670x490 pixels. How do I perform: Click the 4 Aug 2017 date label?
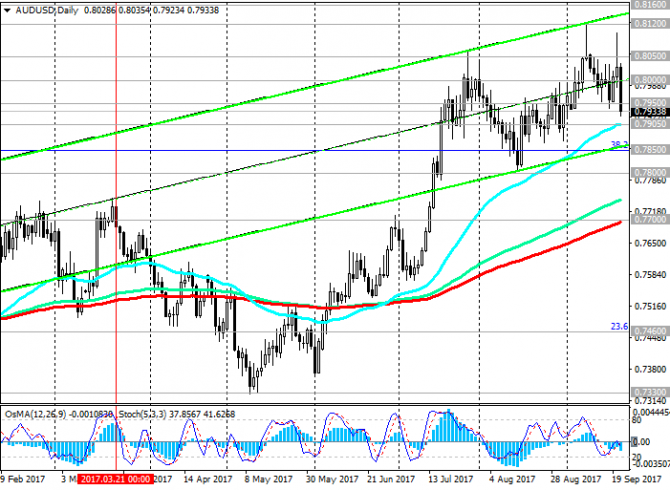point(512,479)
